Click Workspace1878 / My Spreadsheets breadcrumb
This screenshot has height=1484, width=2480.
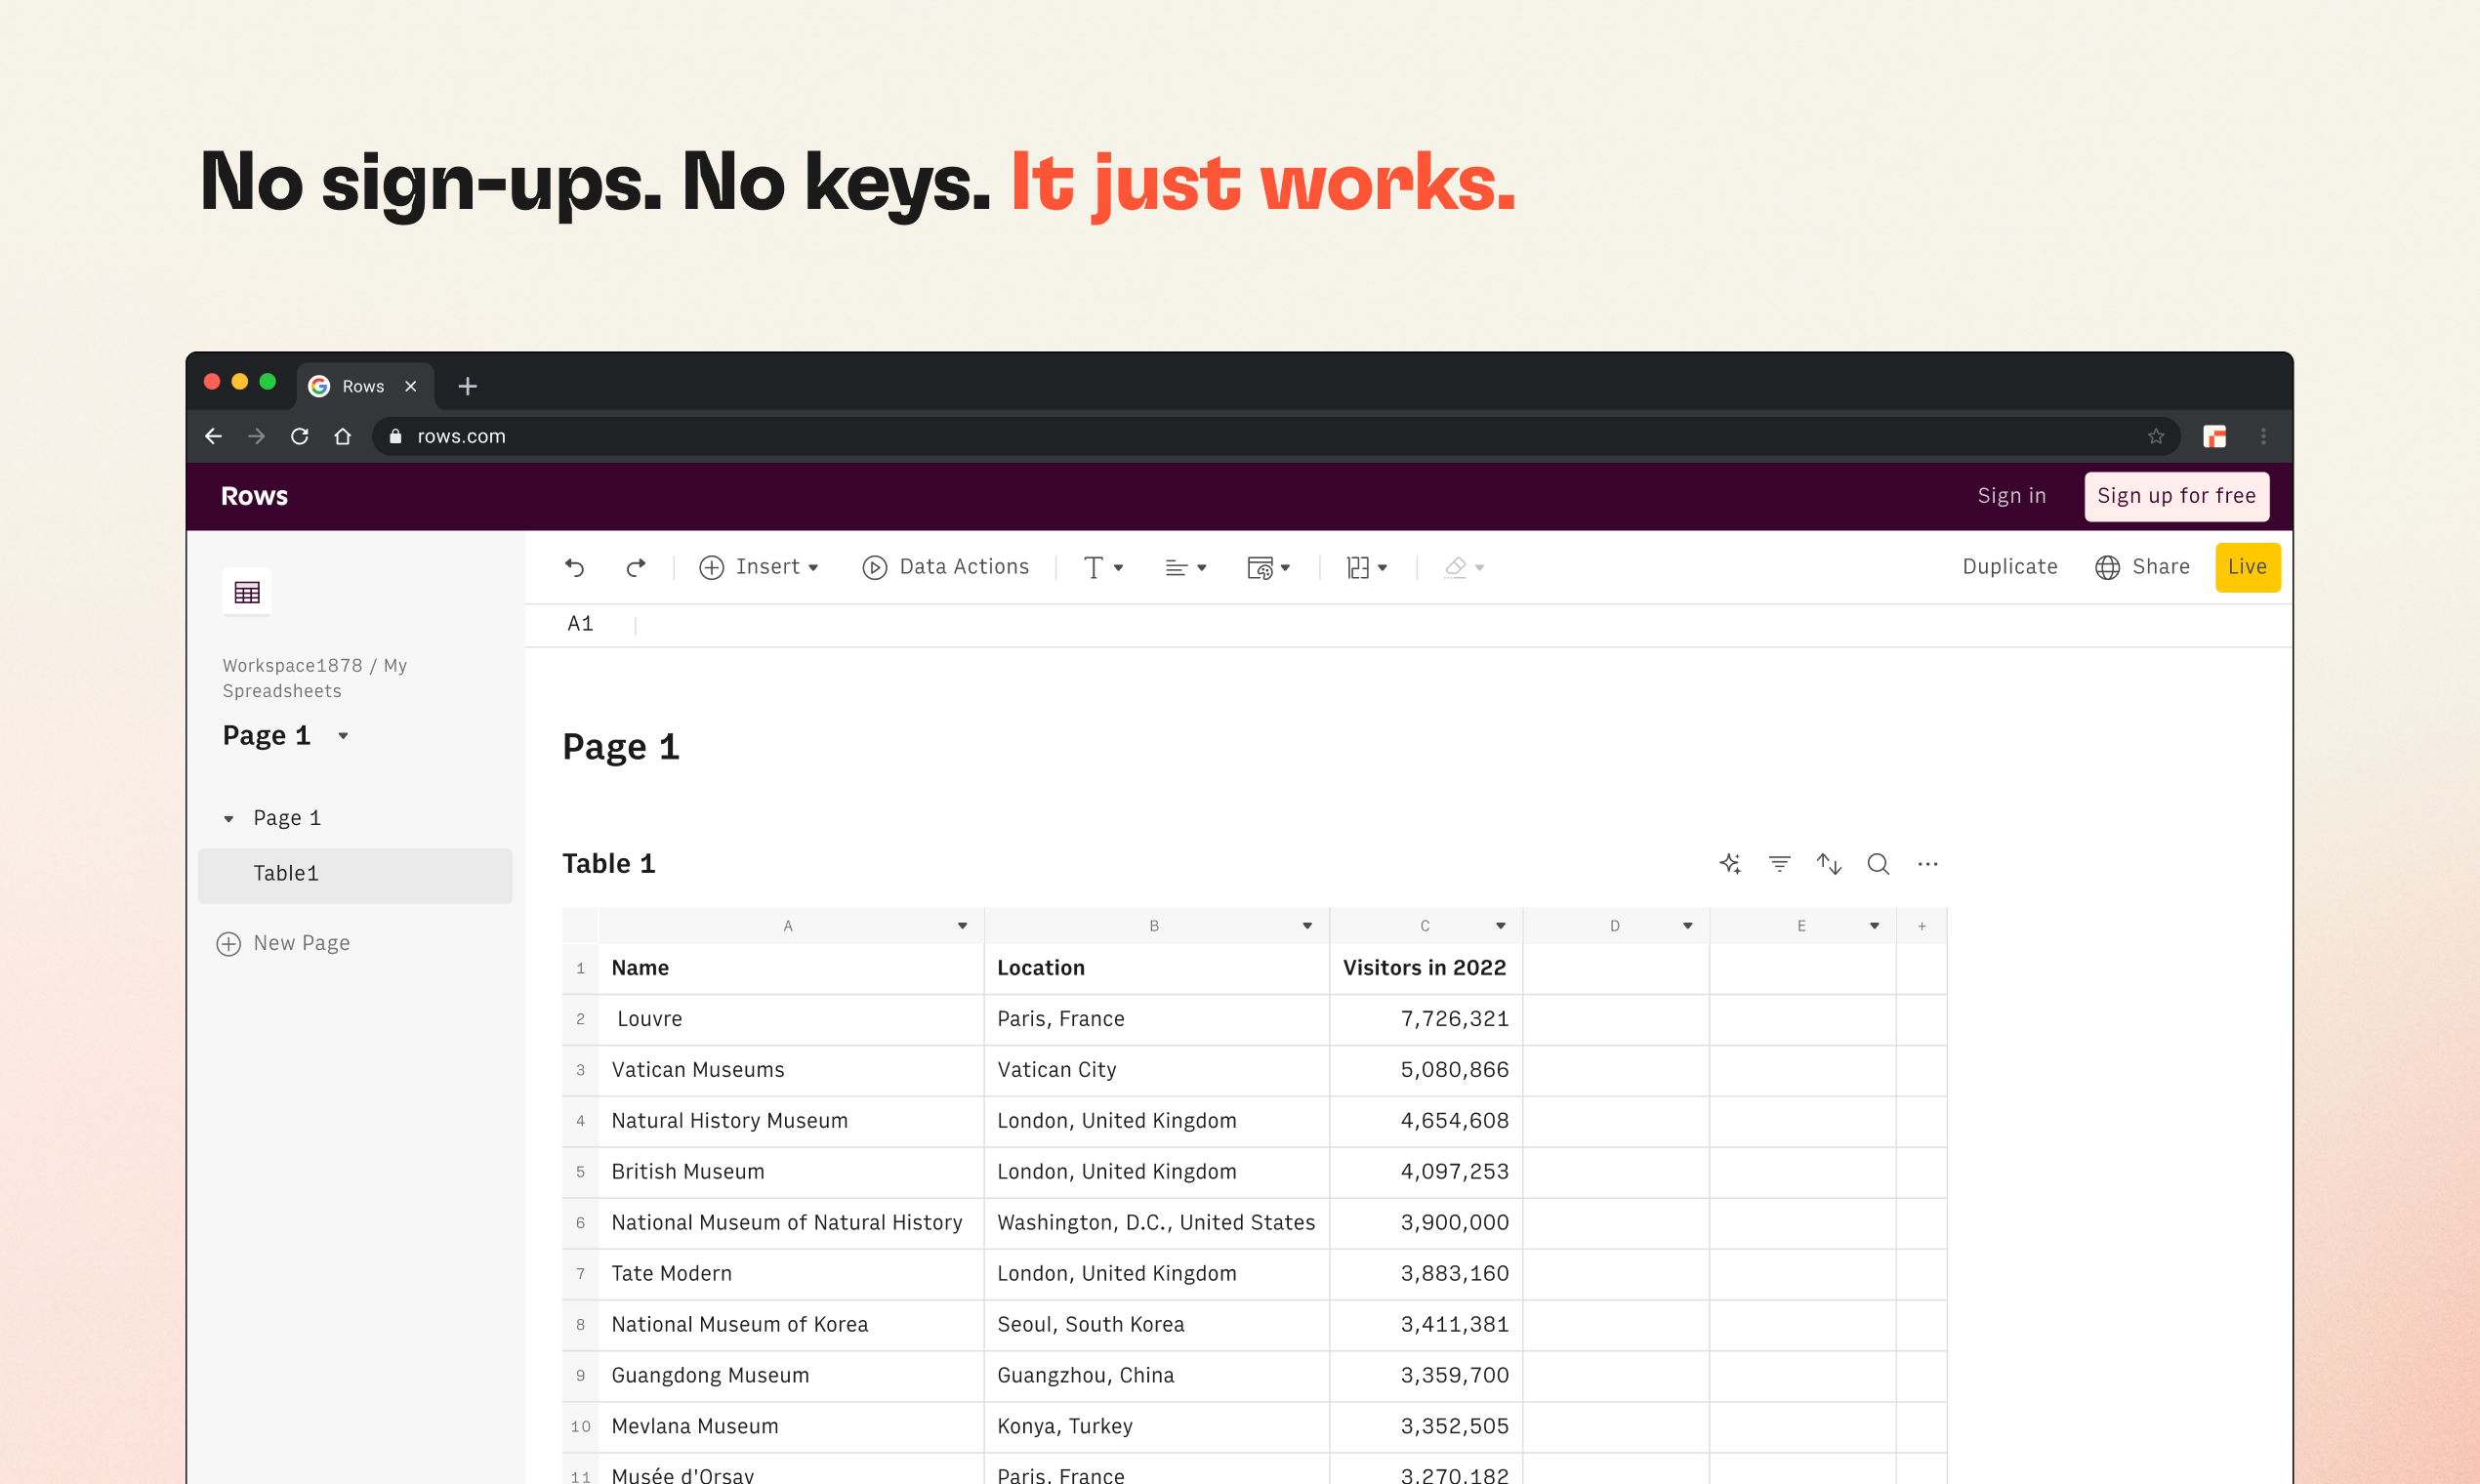point(314,678)
